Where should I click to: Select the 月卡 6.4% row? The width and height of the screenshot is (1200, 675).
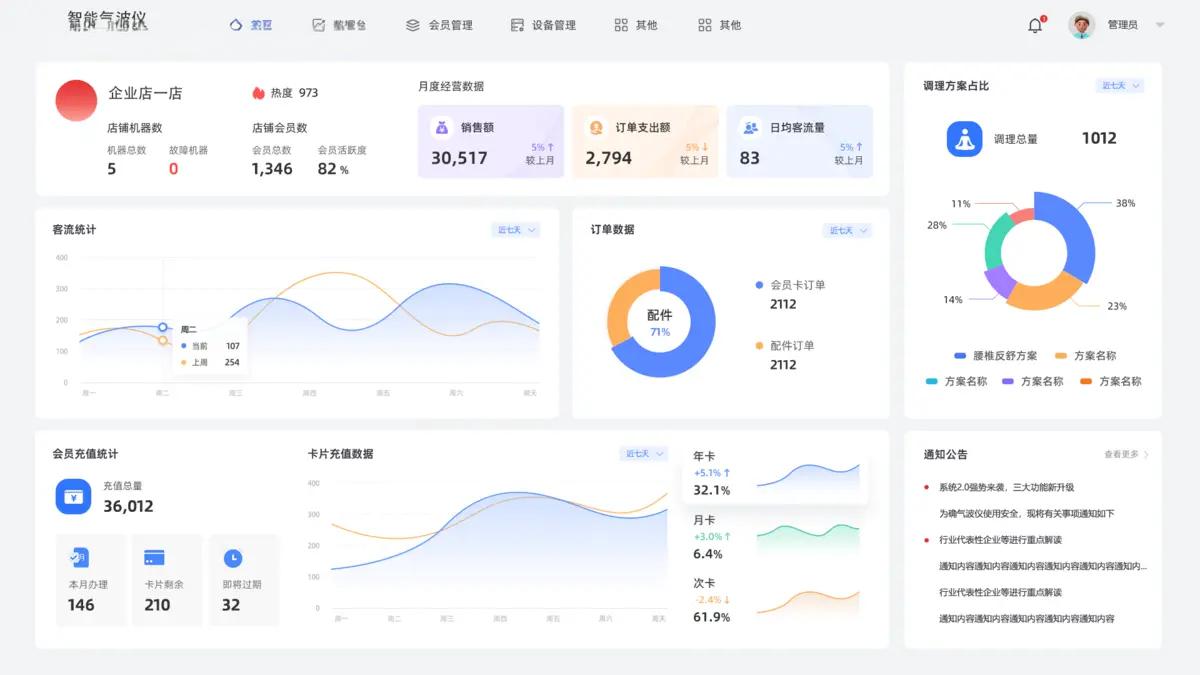click(775, 537)
